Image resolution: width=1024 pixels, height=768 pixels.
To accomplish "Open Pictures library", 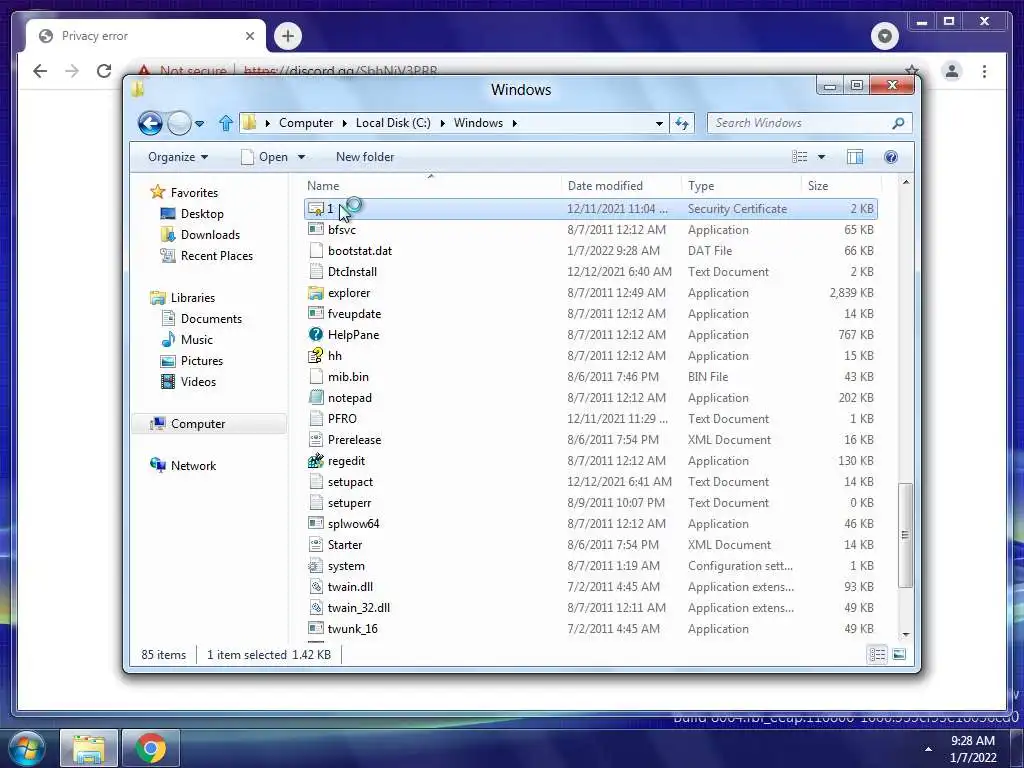I will (x=202, y=360).
